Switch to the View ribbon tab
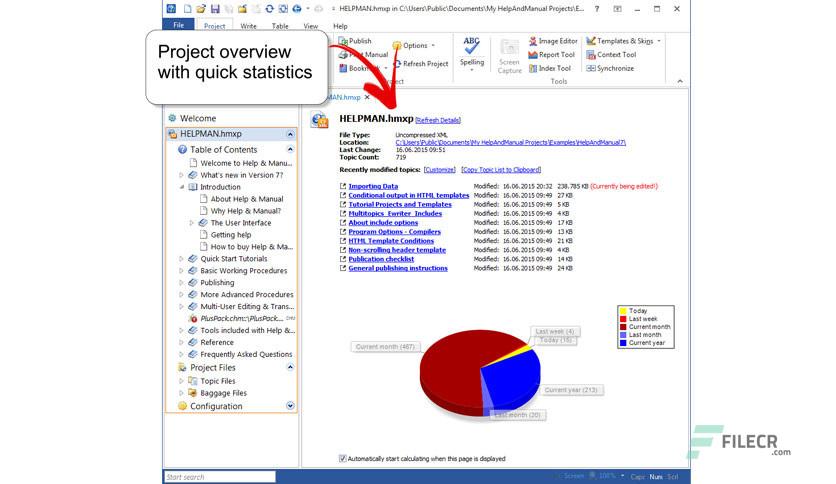The width and height of the screenshot is (836, 484). coord(311,26)
